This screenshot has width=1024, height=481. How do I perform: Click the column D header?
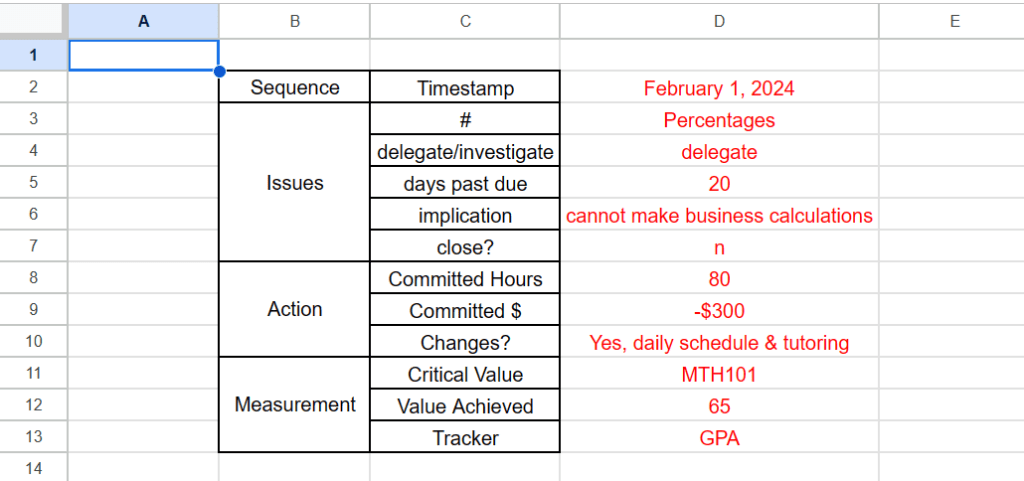(719, 19)
